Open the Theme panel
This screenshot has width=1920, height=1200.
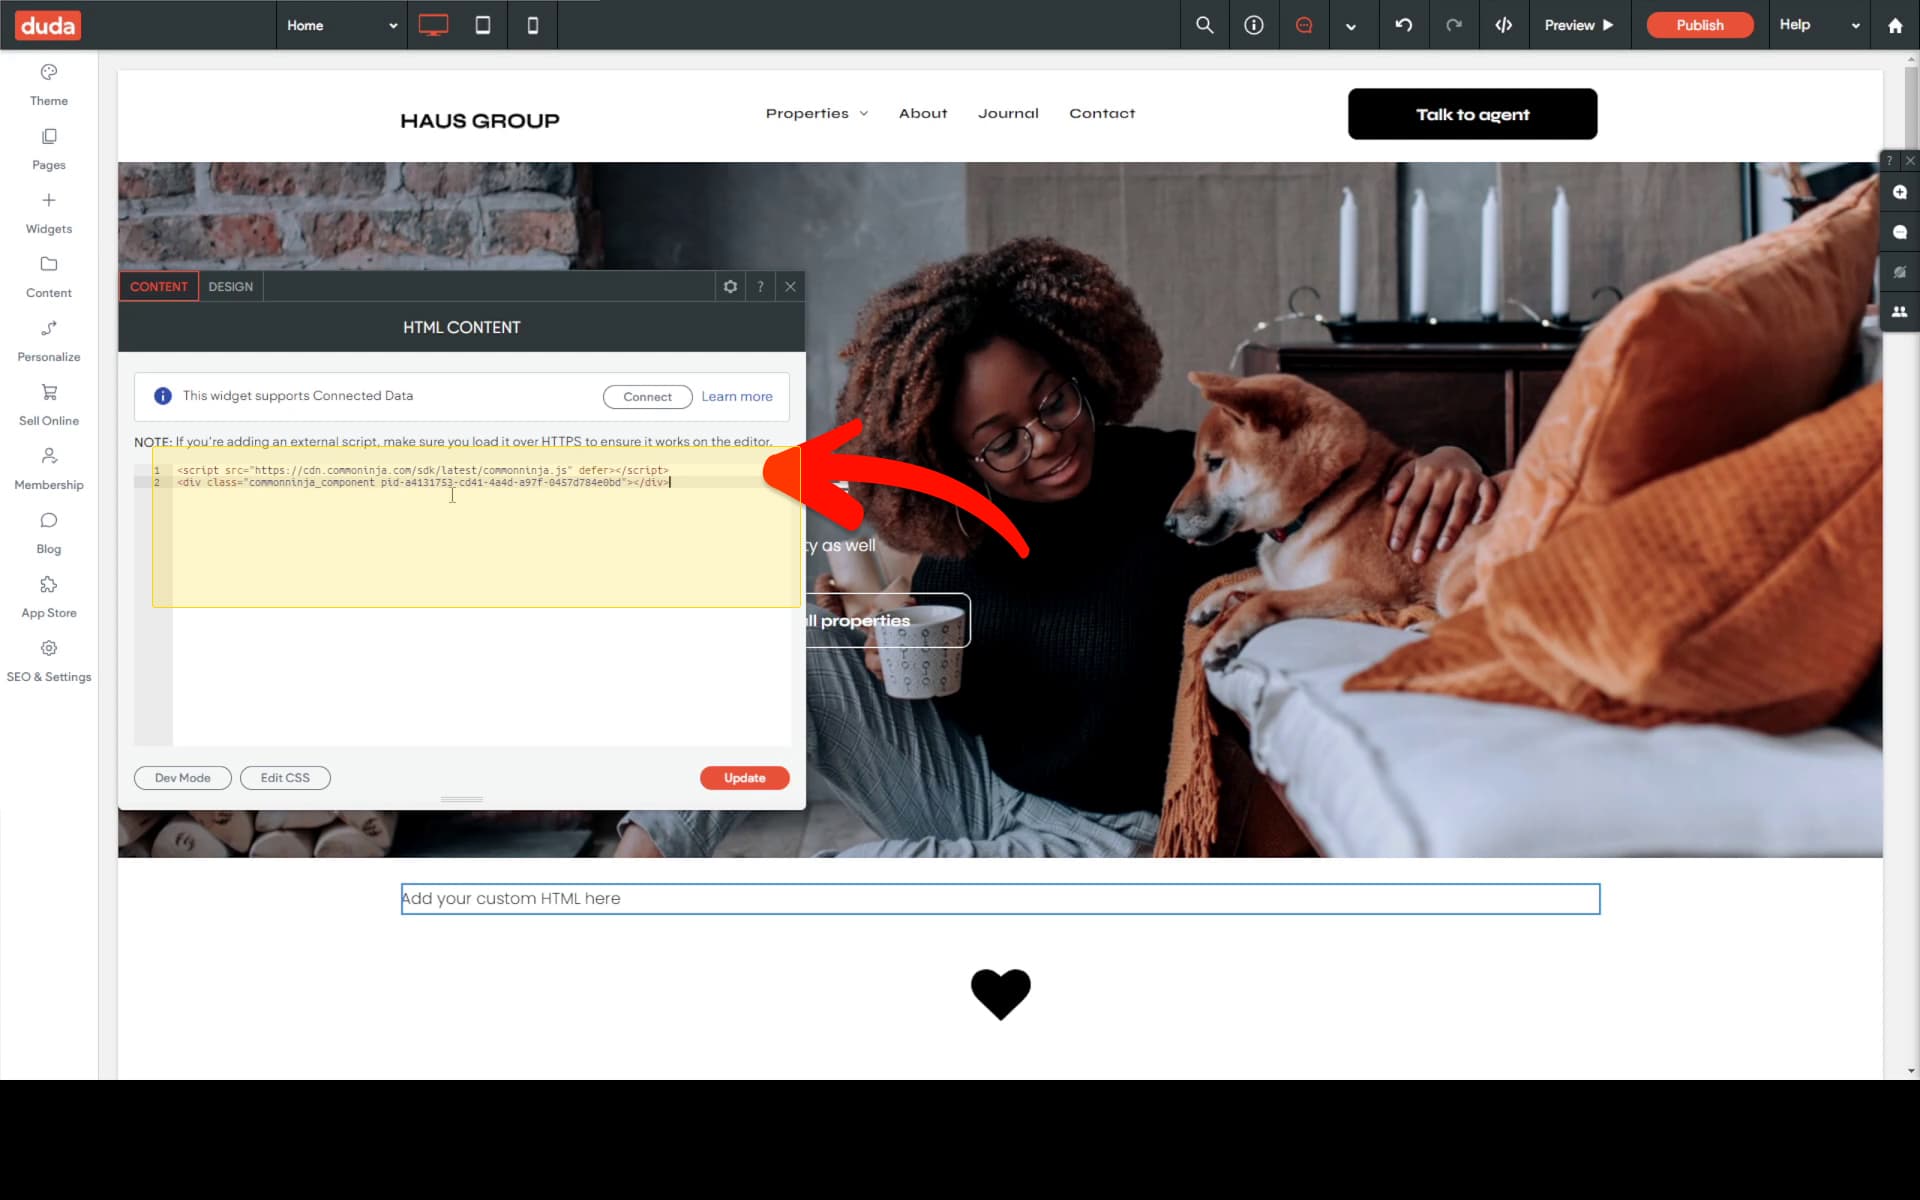pos(49,85)
